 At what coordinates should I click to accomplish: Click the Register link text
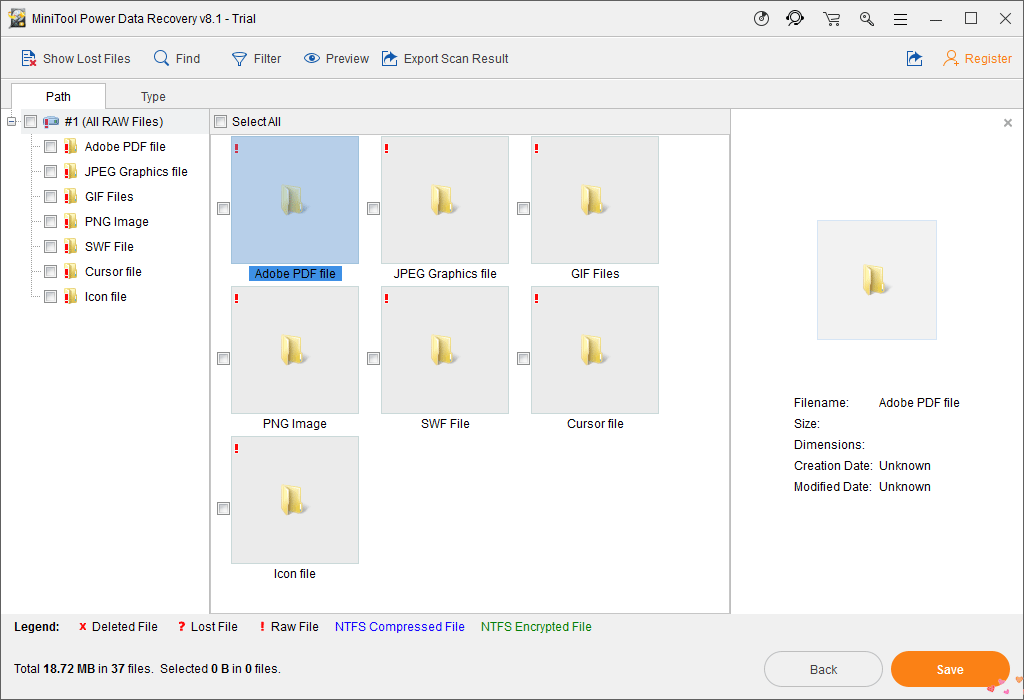coord(988,58)
